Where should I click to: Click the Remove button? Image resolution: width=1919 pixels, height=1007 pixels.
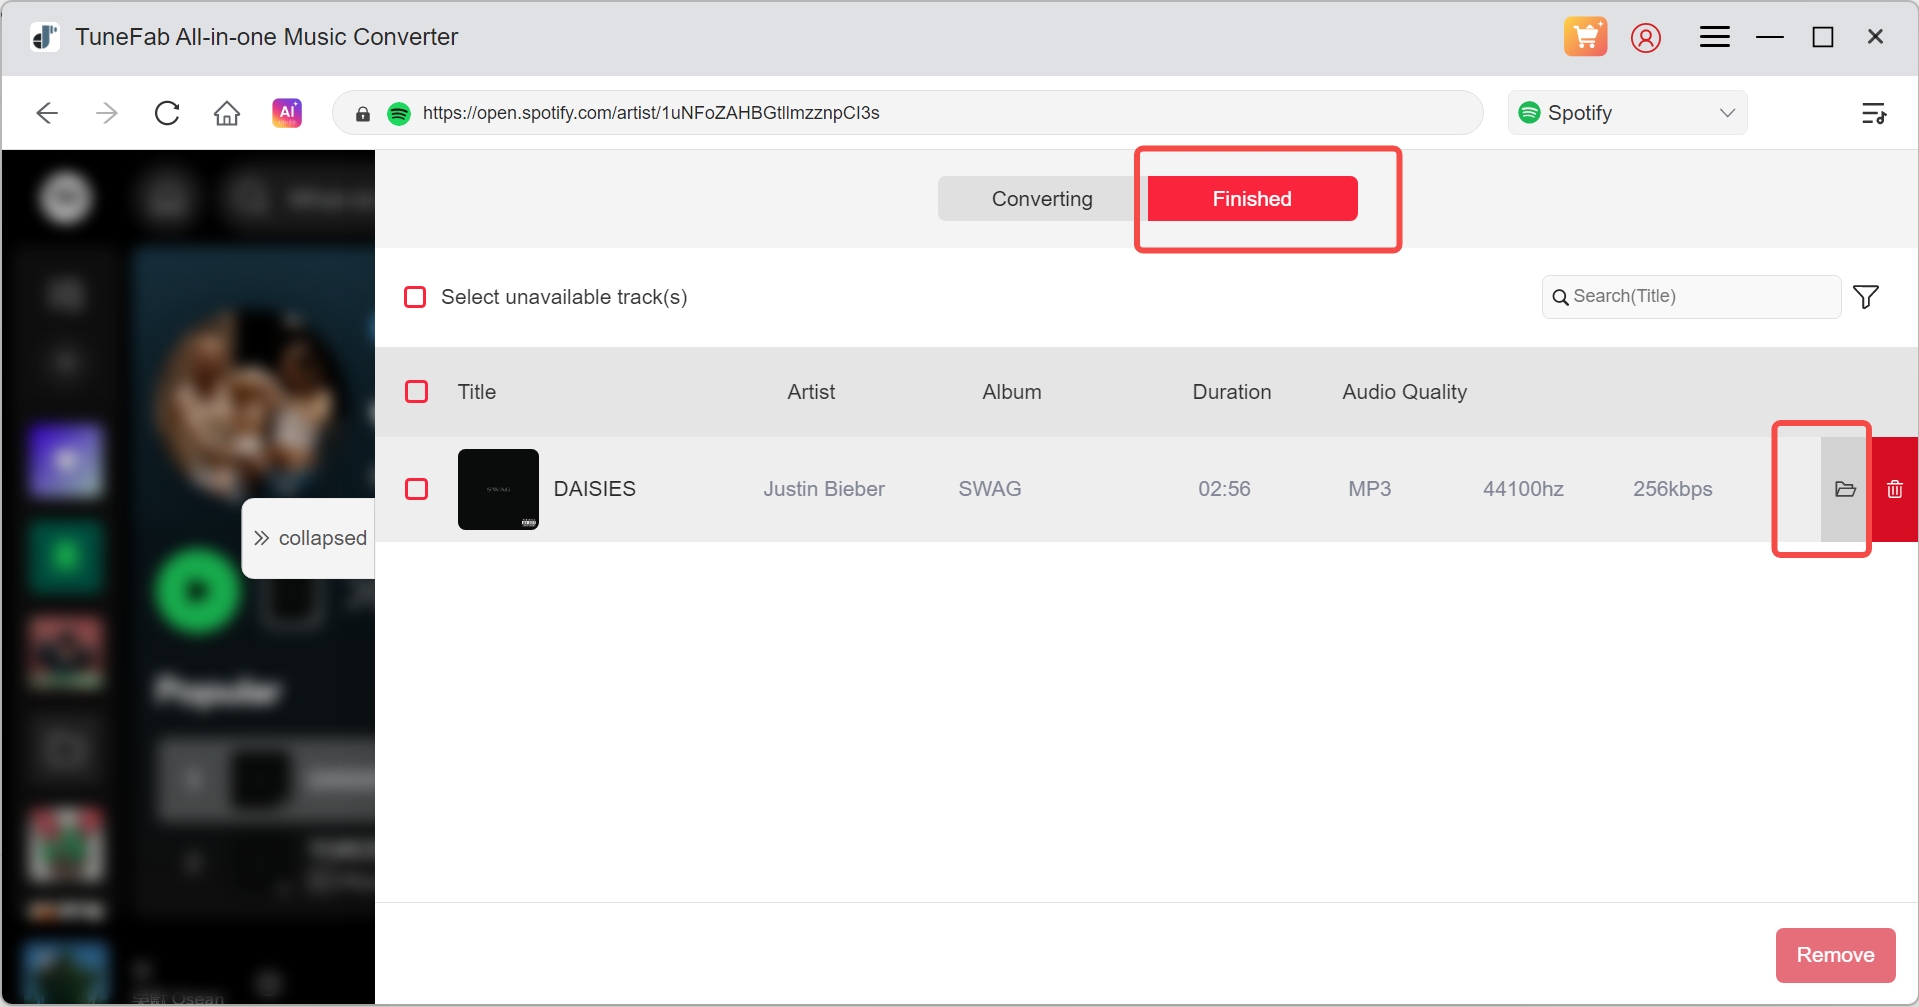[1834, 955]
